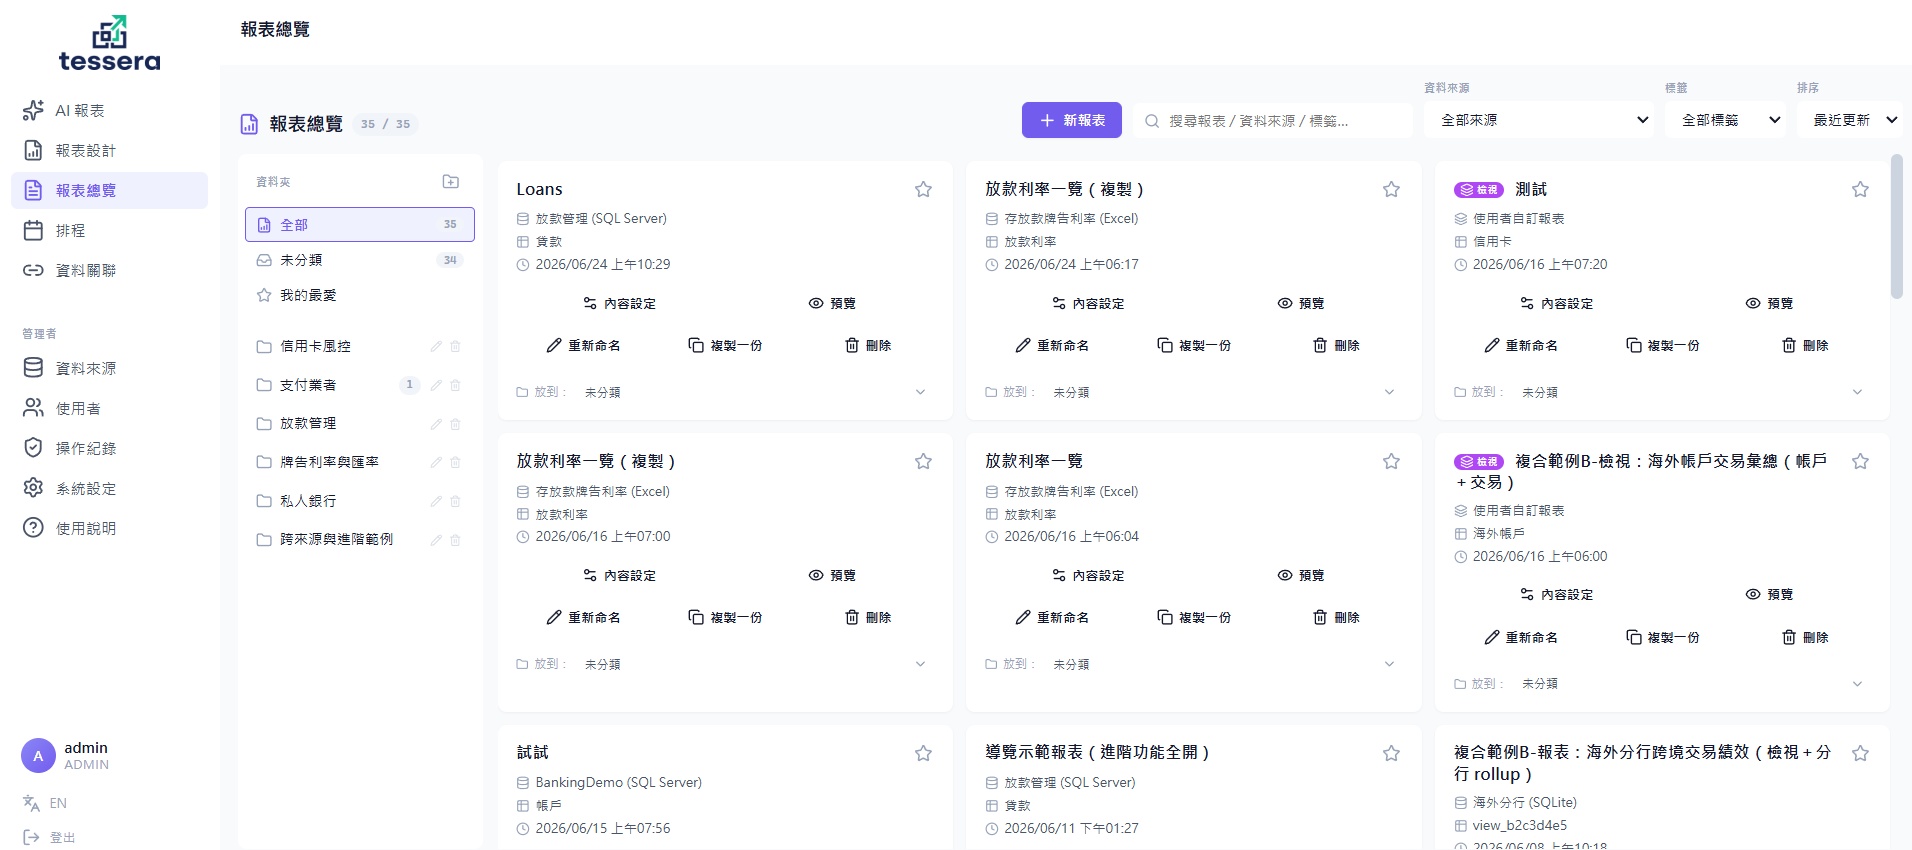Open 系統設定 page
This screenshot has height=850, width=1912.
tap(109, 488)
